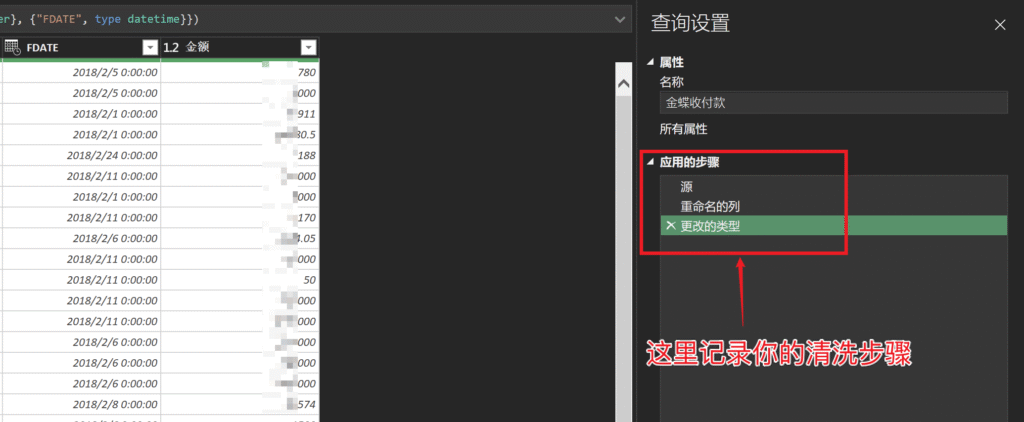Select the 源 step

833,187
